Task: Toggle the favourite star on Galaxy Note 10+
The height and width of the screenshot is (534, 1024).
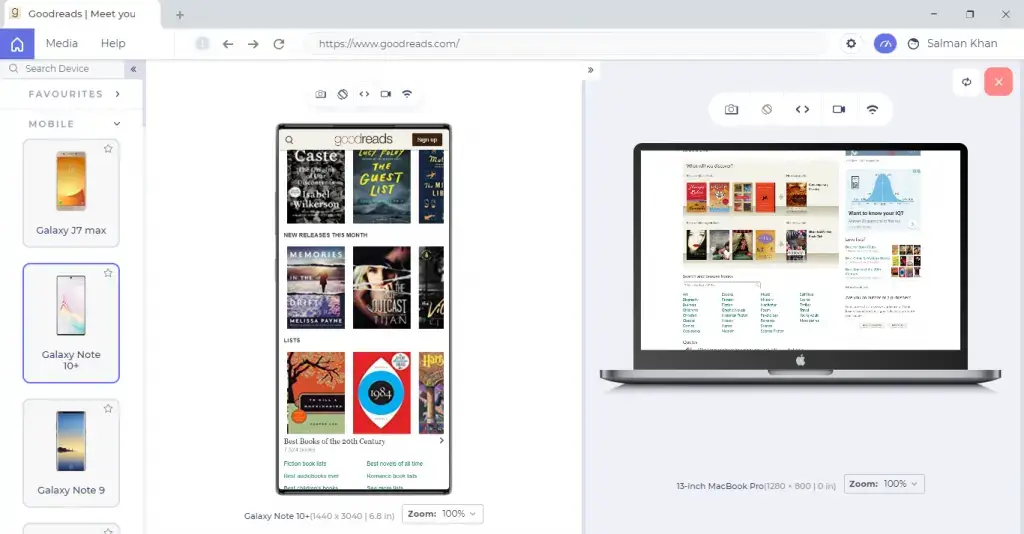Action: (108, 273)
